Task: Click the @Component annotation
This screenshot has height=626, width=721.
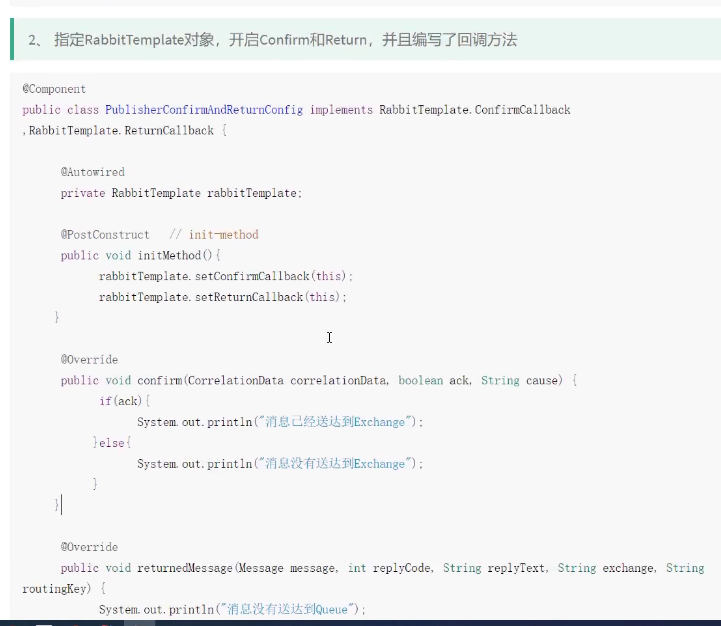Action: [54, 89]
